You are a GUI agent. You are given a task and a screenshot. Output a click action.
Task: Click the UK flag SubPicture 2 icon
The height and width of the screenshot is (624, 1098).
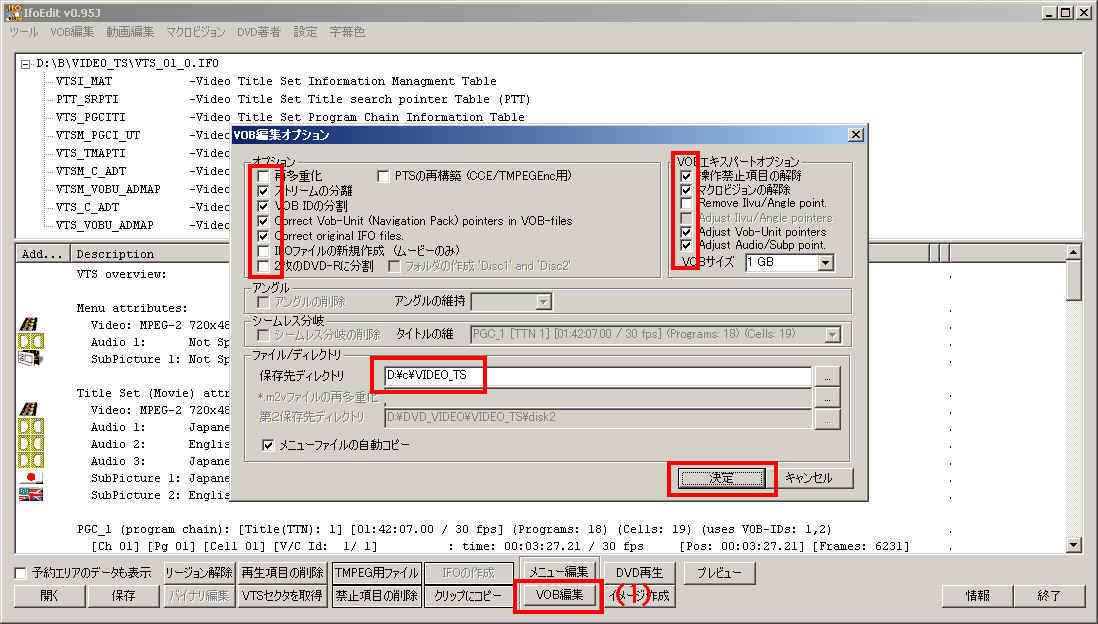pos(30,495)
